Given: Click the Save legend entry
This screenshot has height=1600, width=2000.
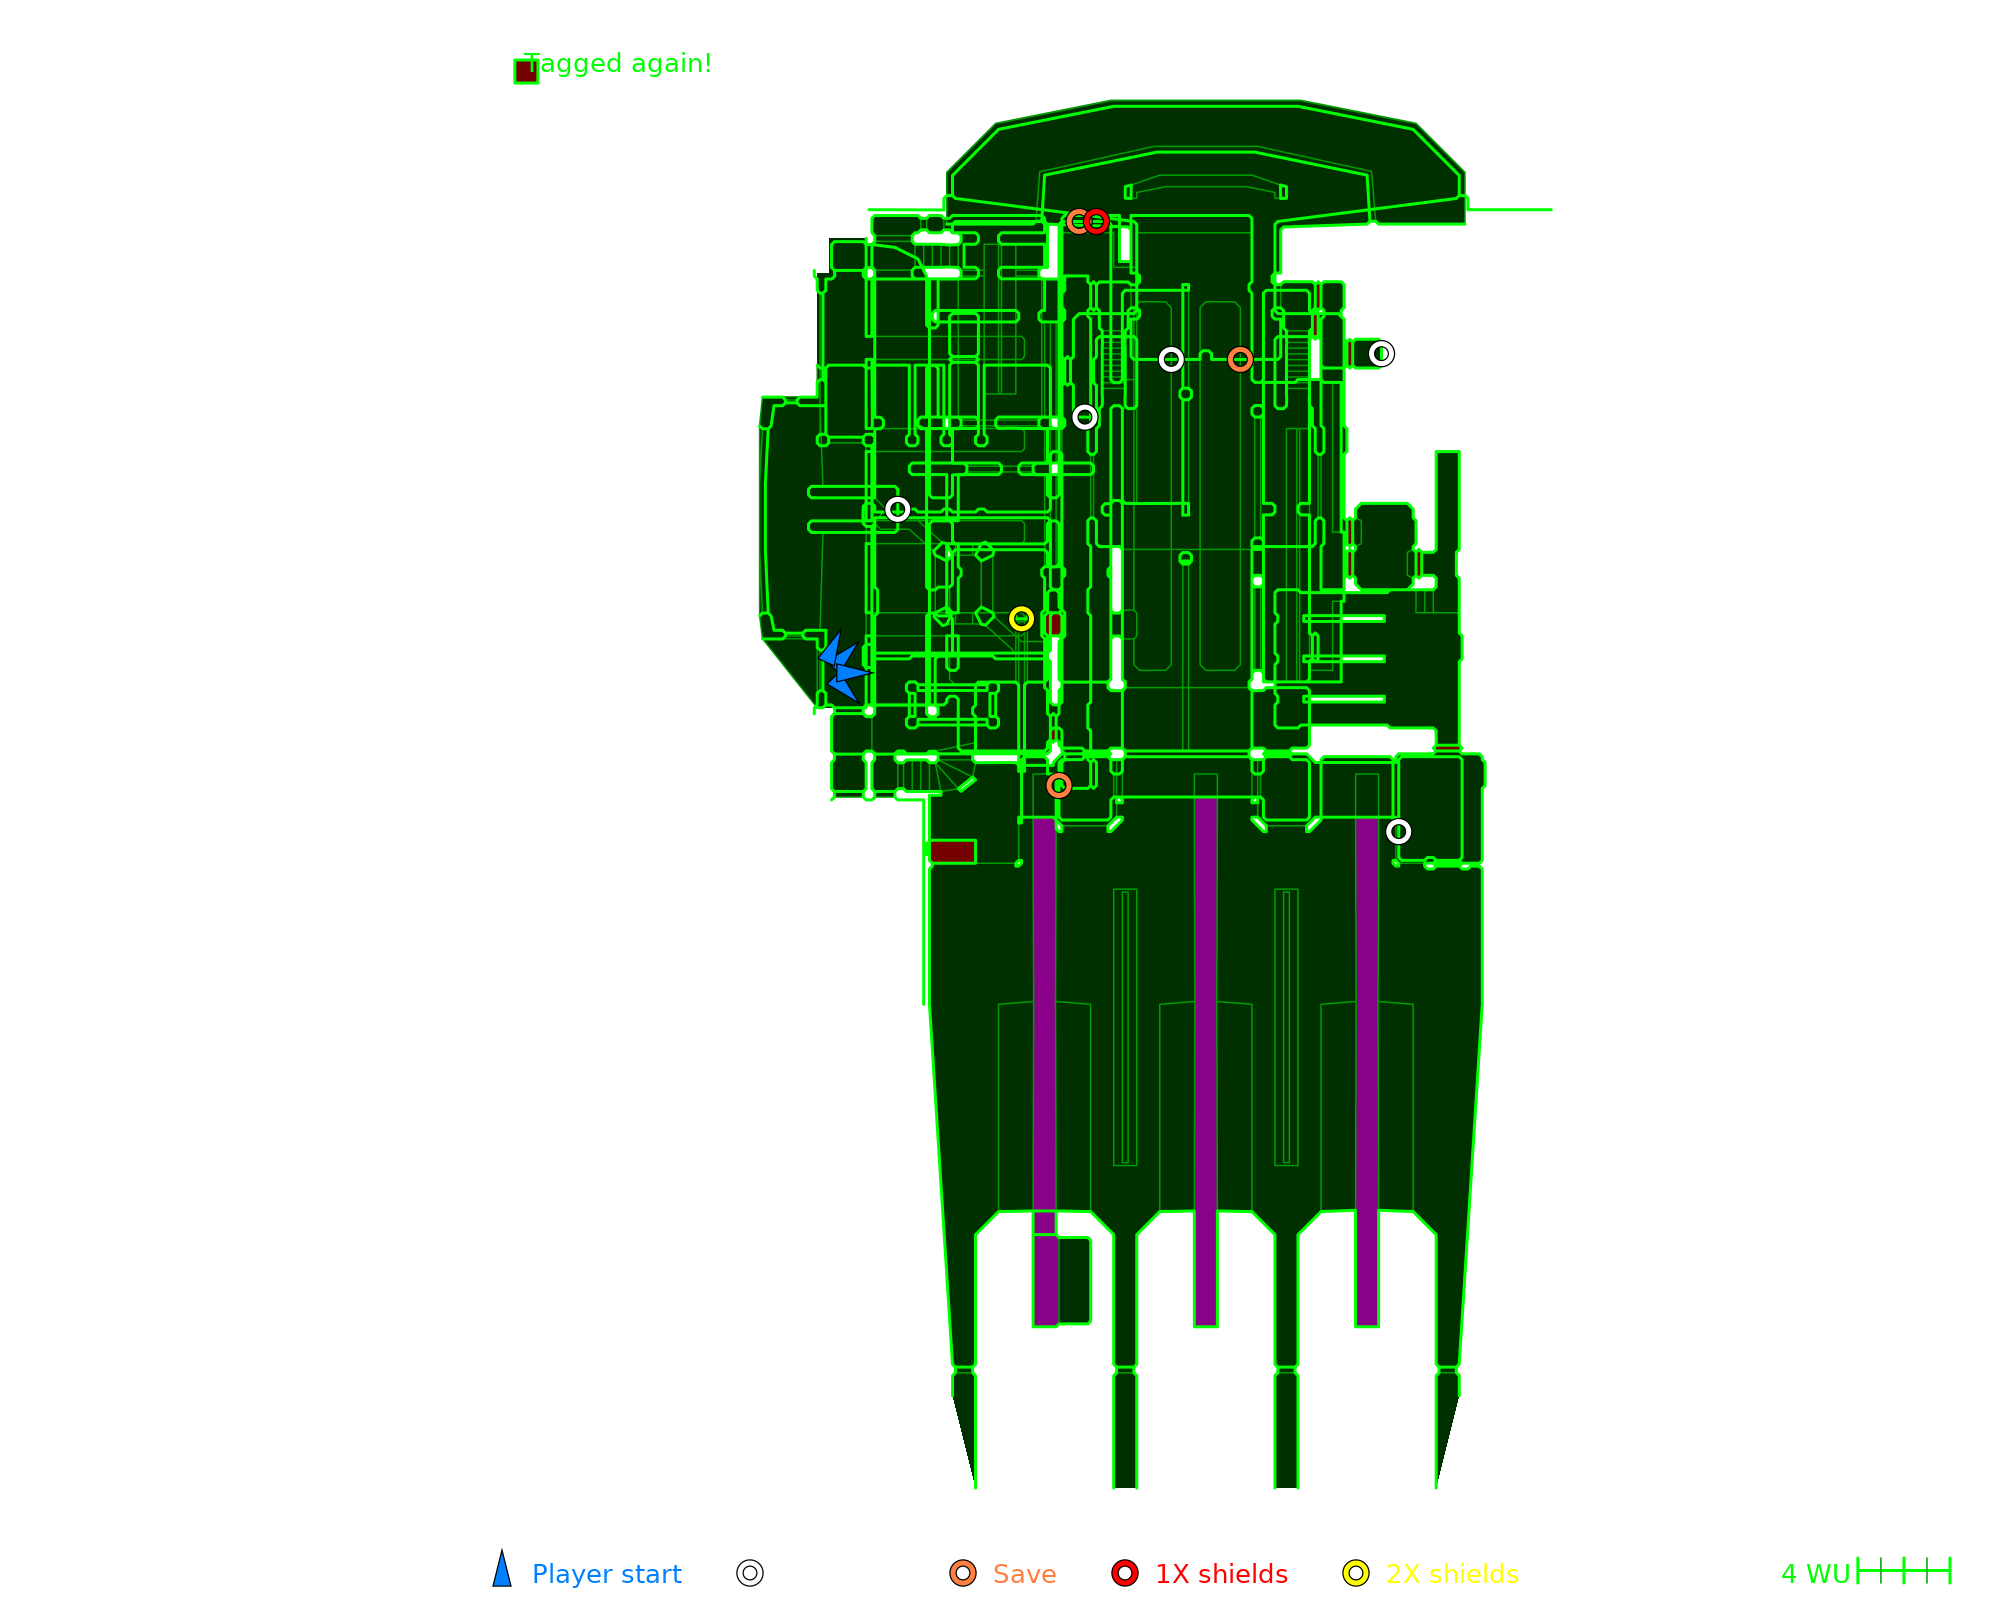Looking at the screenshot, I should [x=1023, y=1574].
